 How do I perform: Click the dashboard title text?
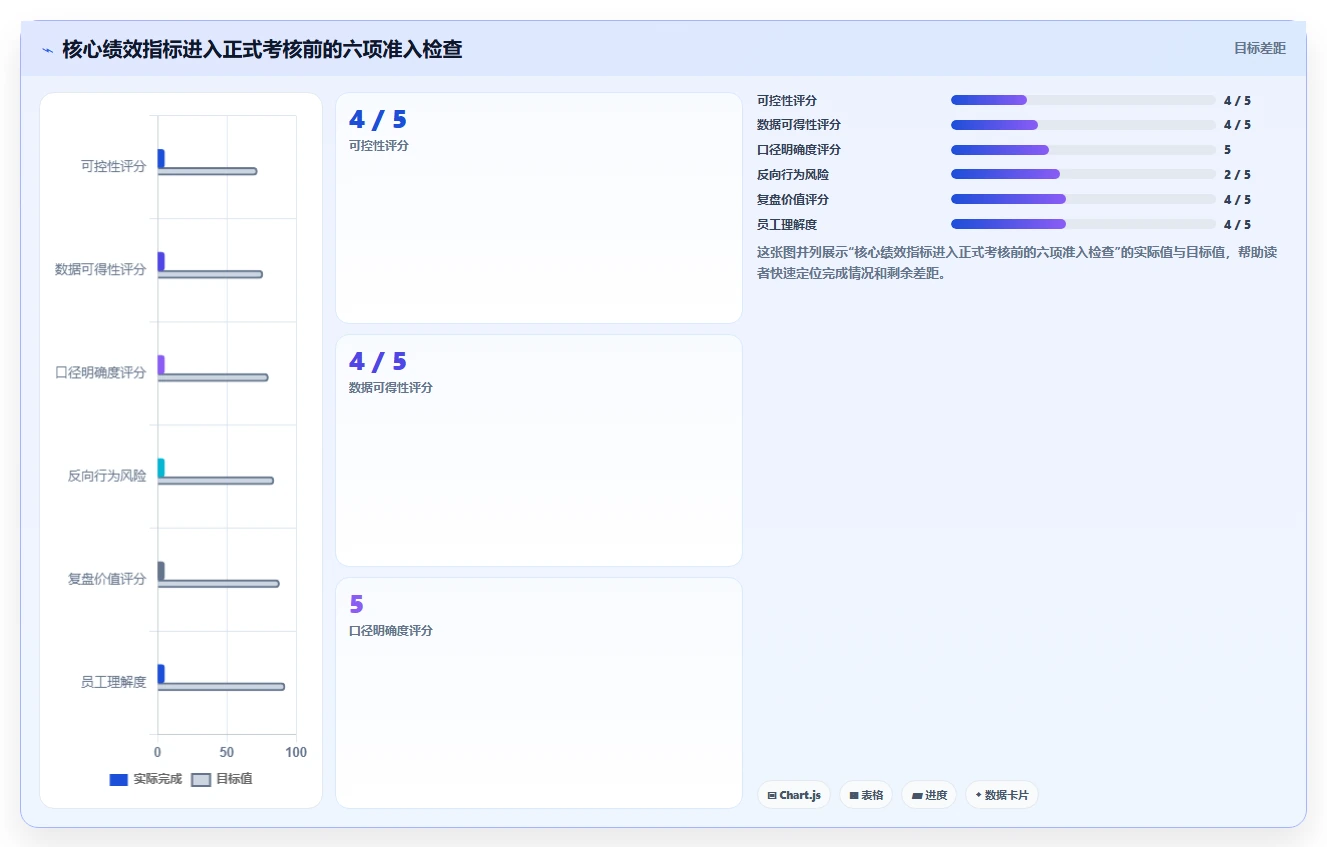[x=262, y=49]
